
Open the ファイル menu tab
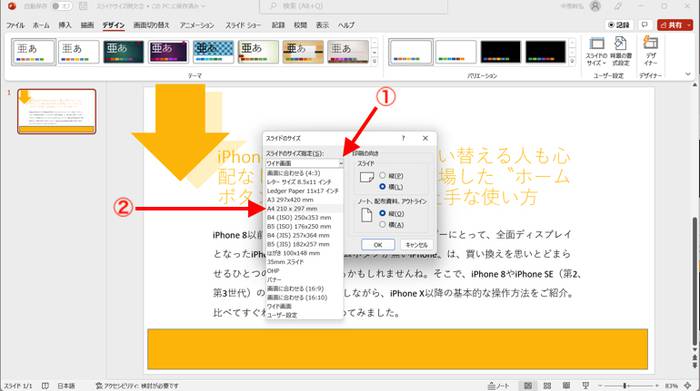pos(15,25)
